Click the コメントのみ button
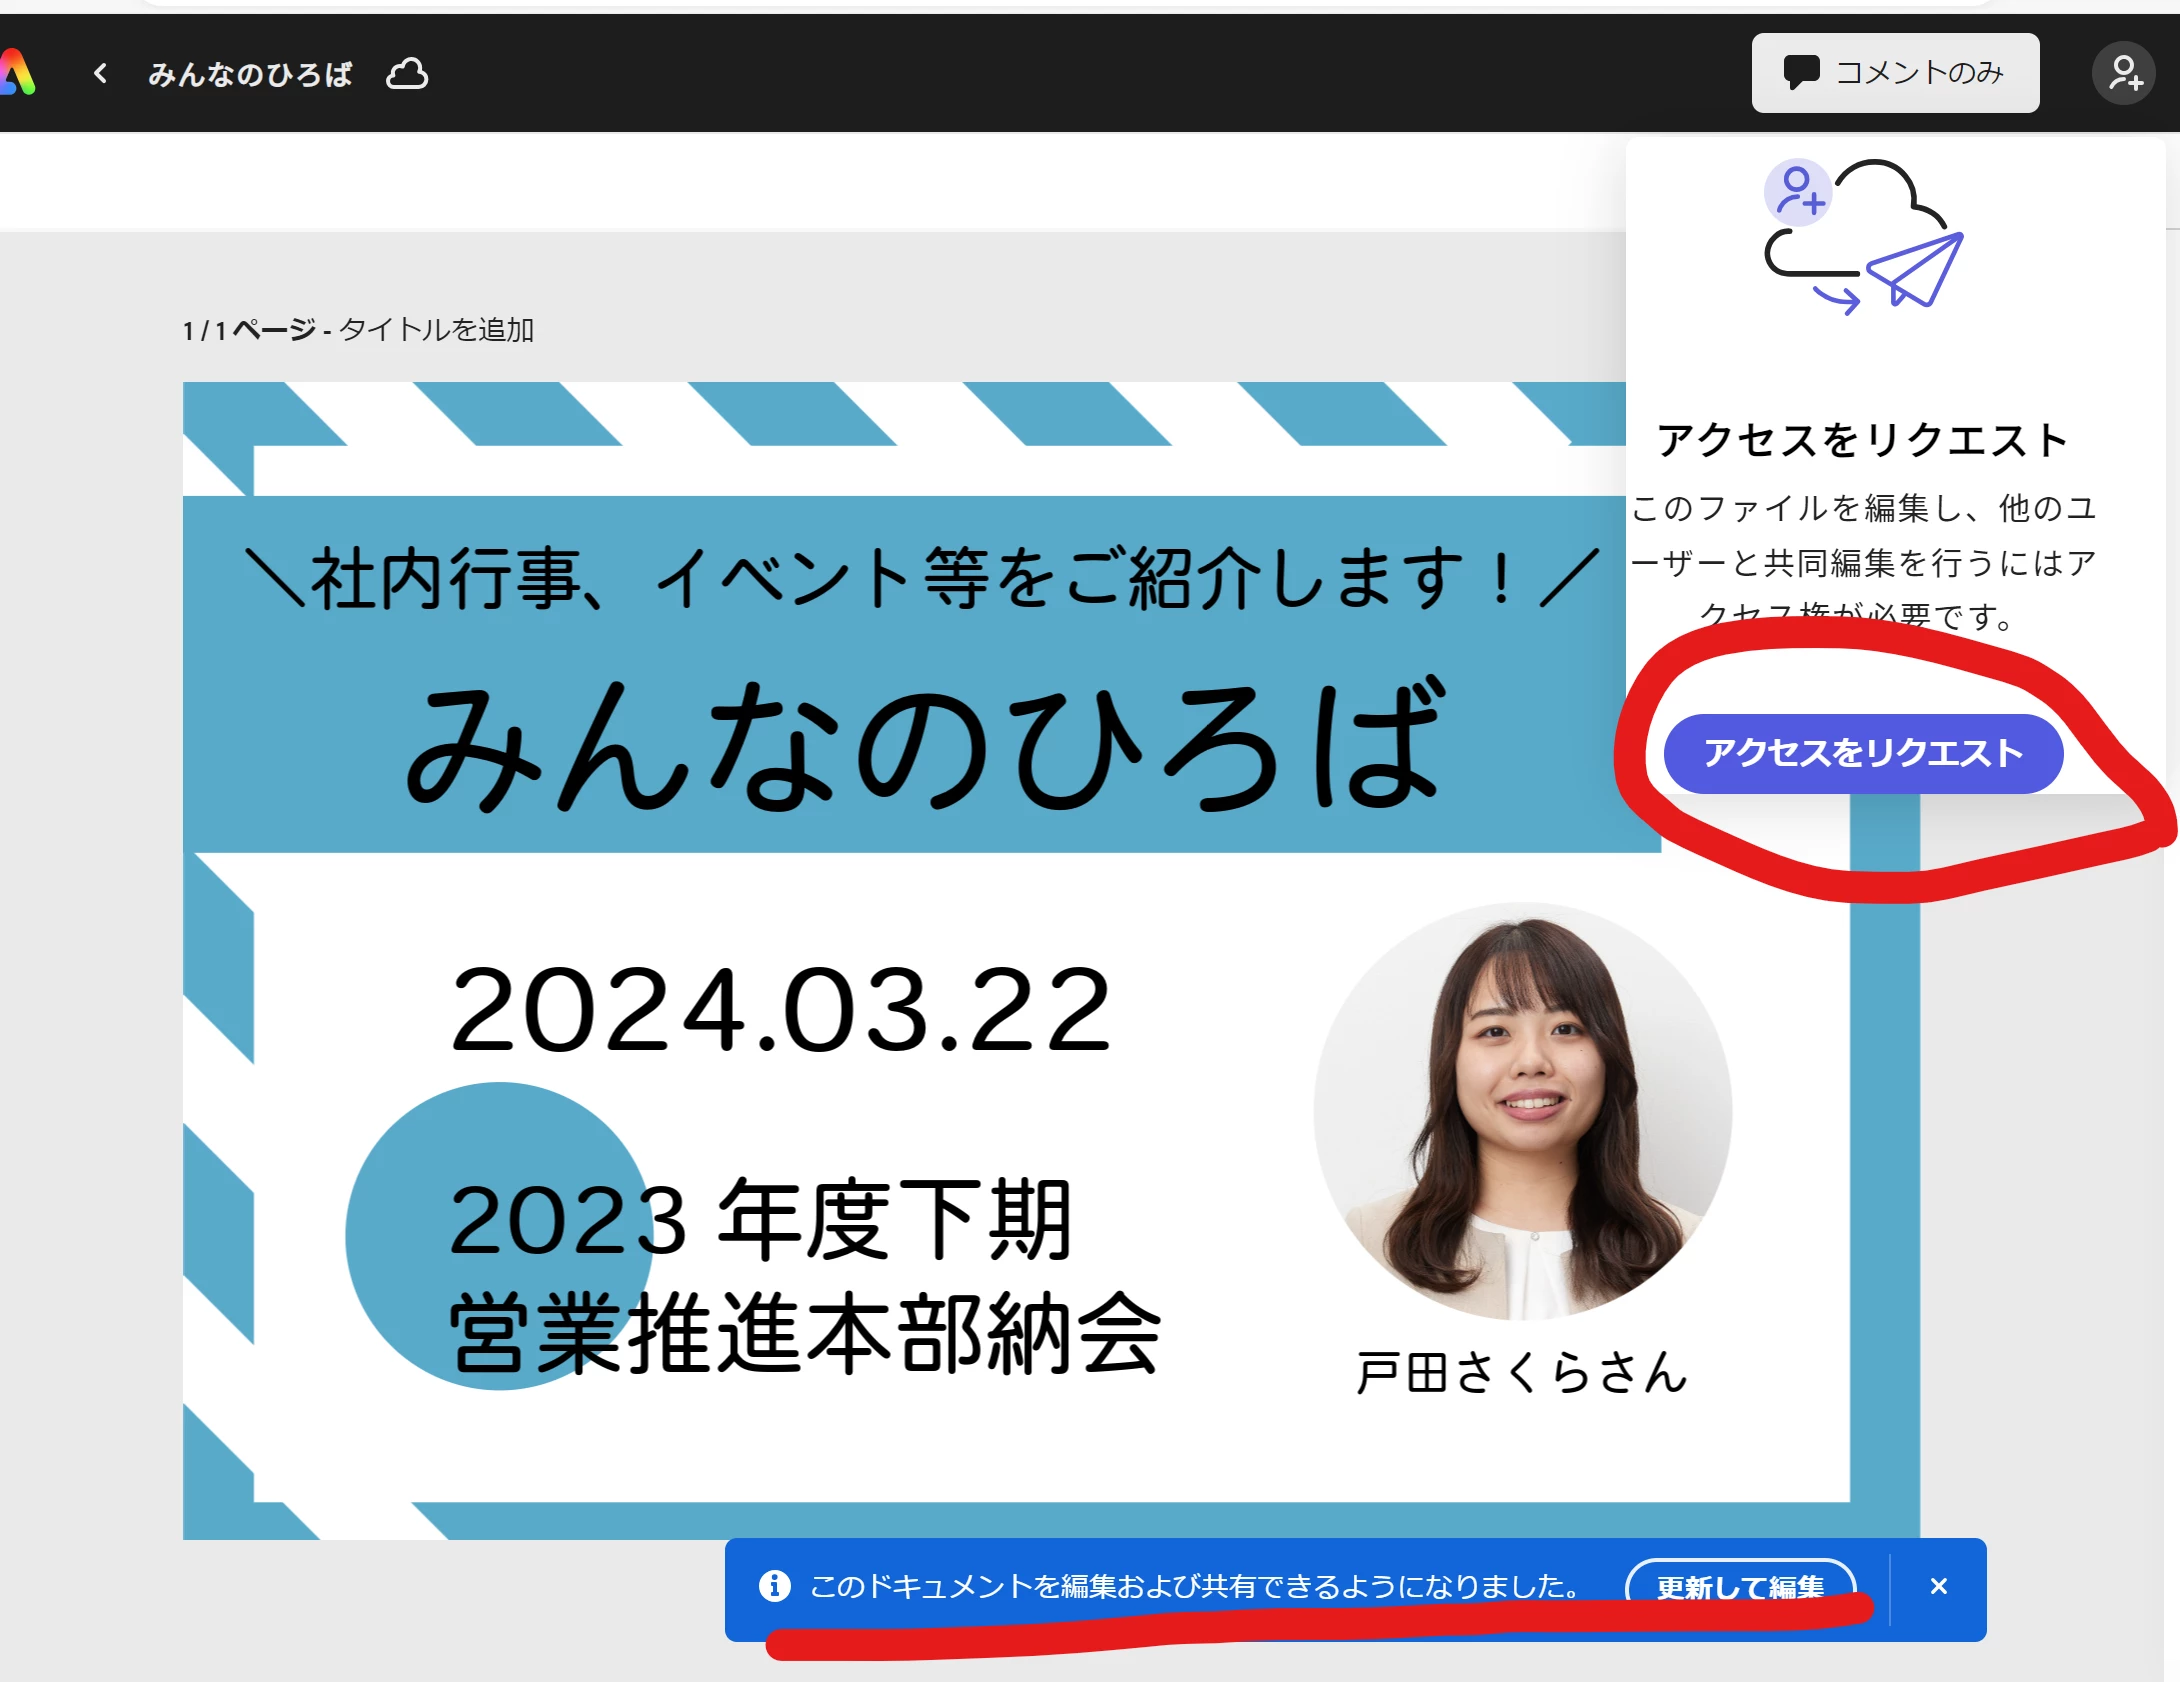 [x=1894, y=73]
